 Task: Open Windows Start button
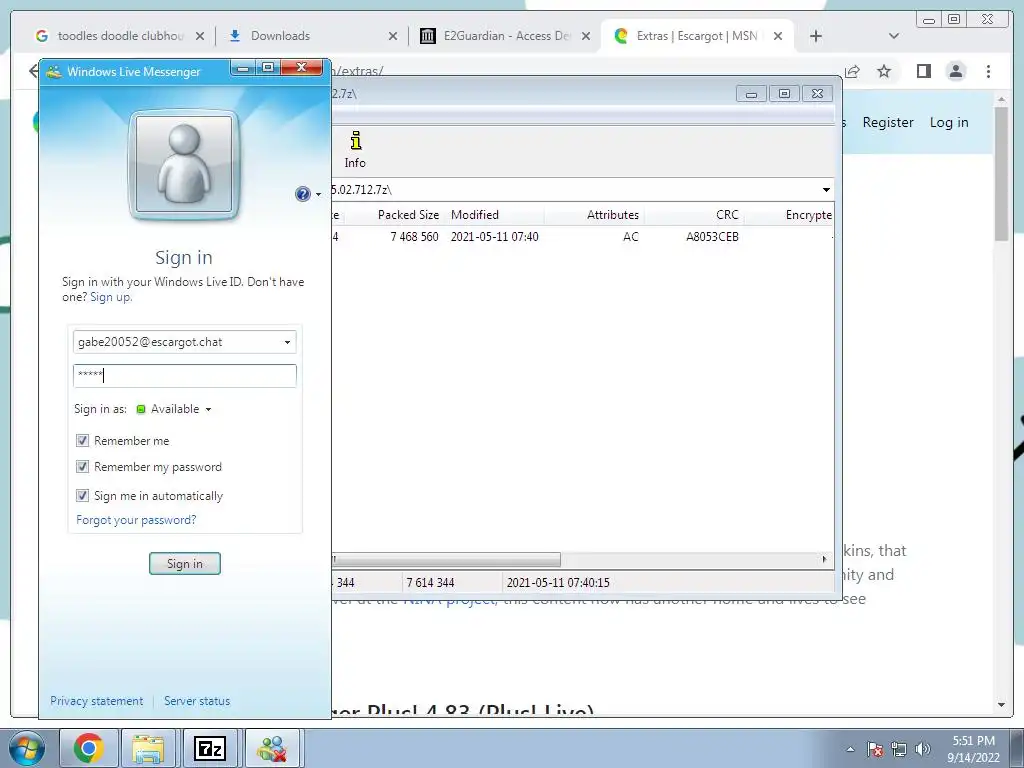coord(26,748)
